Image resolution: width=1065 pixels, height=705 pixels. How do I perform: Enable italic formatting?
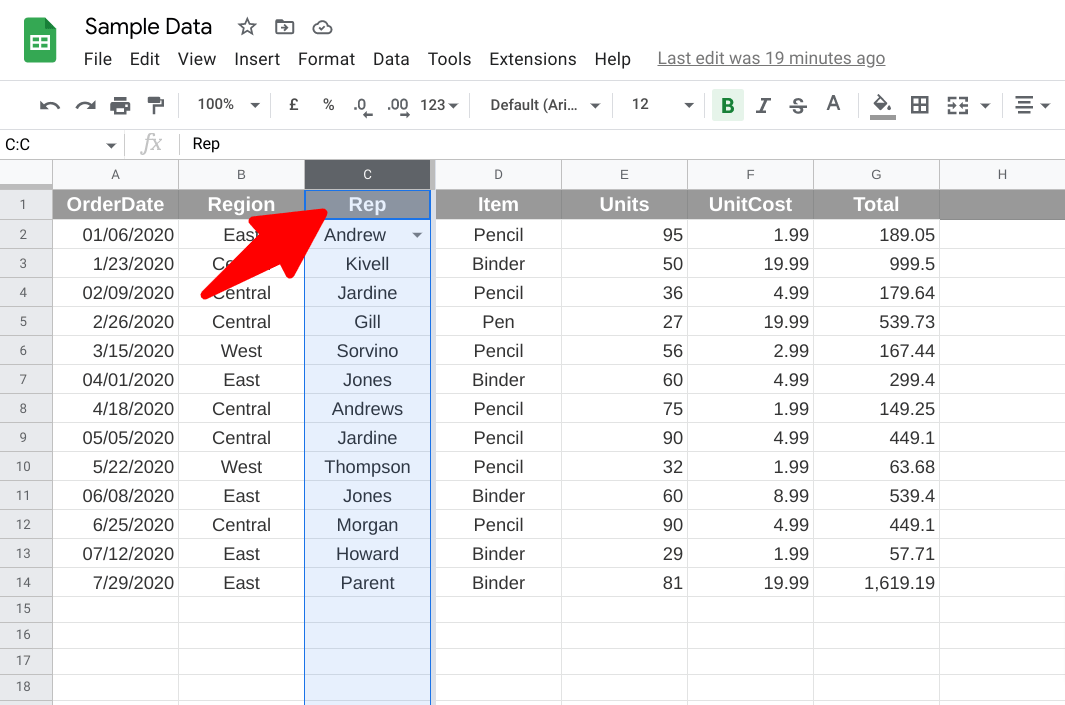pos(762,104)
